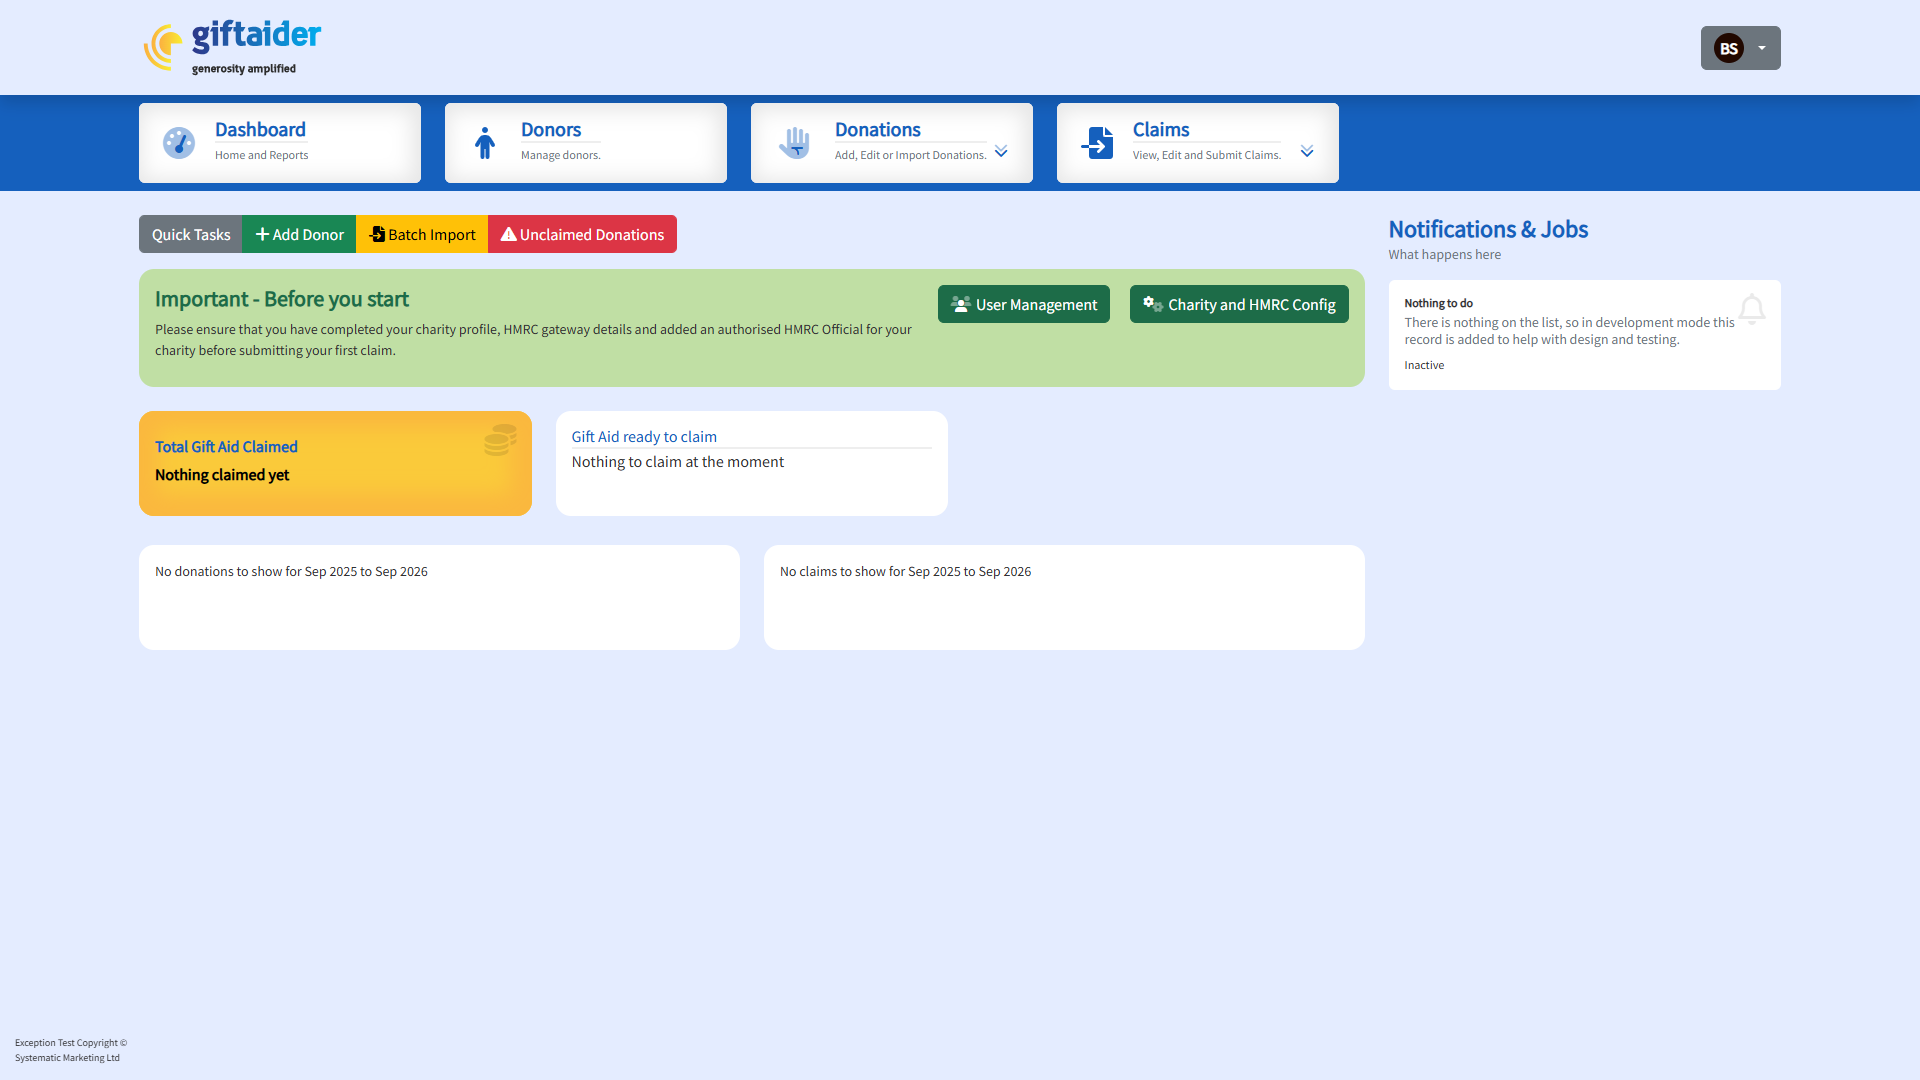Open the Dashboard tab
The height and width of the screenshot is (1080, 1920).
(280, 143)
